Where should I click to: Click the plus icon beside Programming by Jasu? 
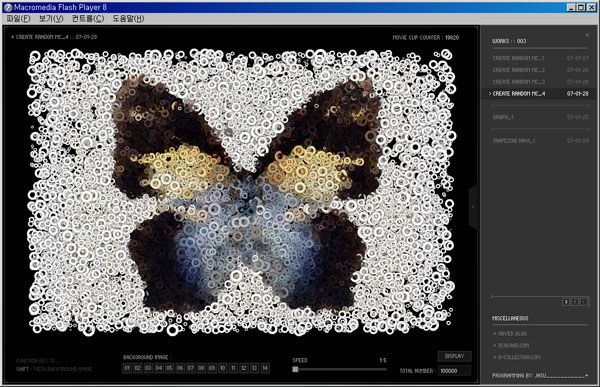(x=587, y=376)
